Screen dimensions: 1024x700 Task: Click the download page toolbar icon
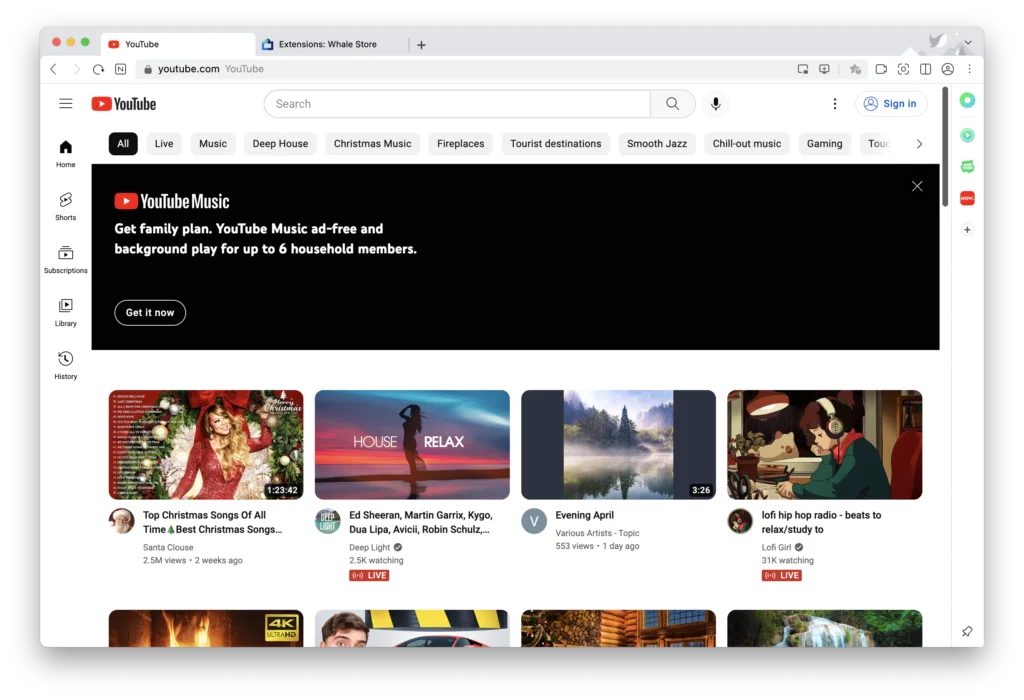coord(825,69)
